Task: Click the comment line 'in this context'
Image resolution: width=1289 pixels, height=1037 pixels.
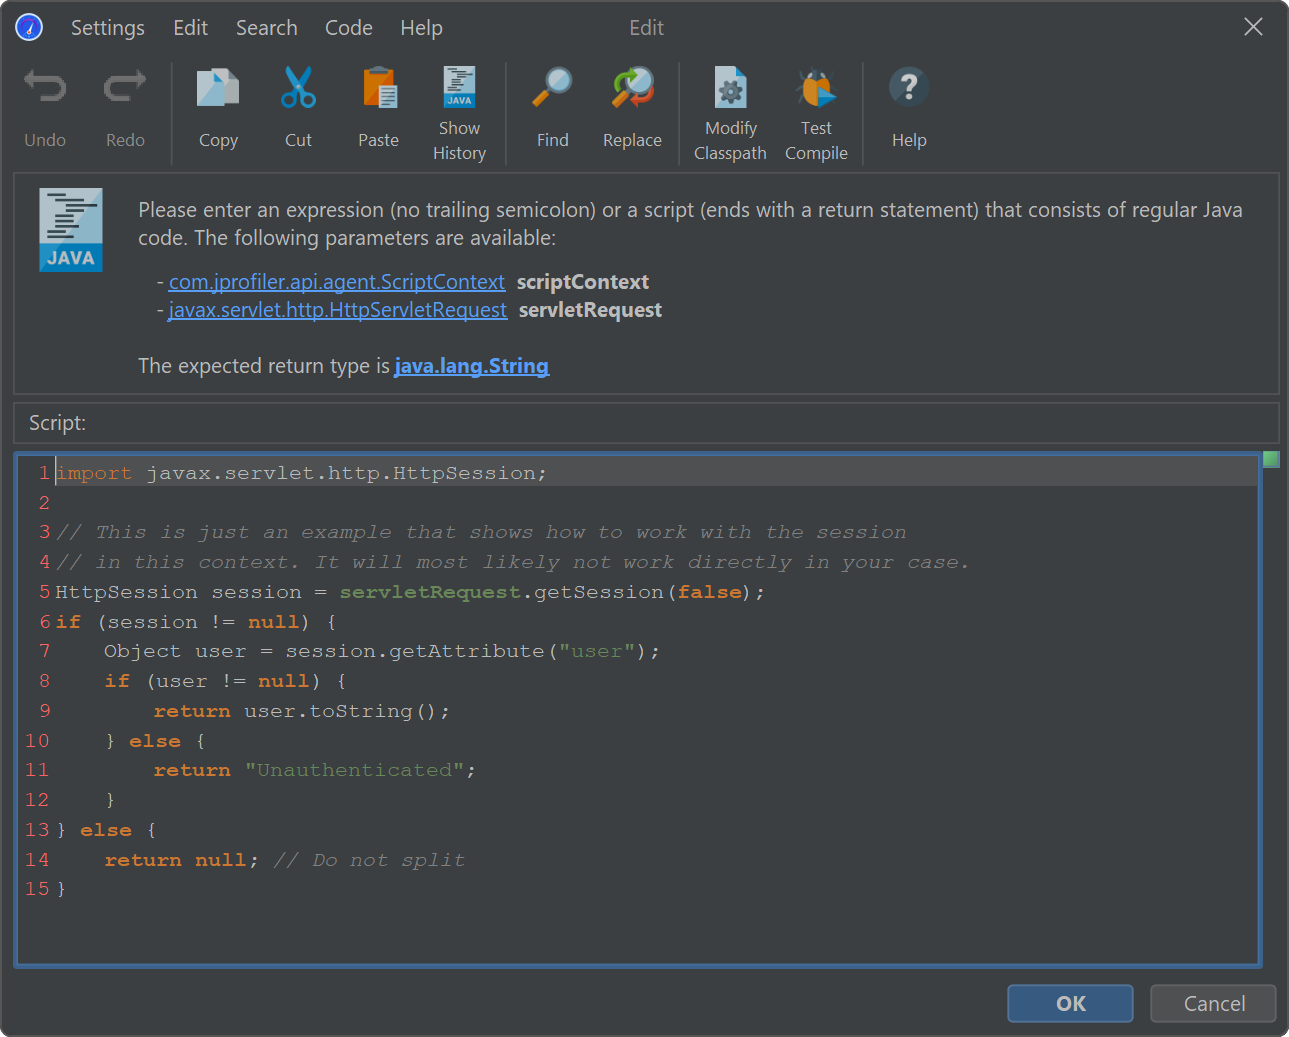Action: pos(512,562)
